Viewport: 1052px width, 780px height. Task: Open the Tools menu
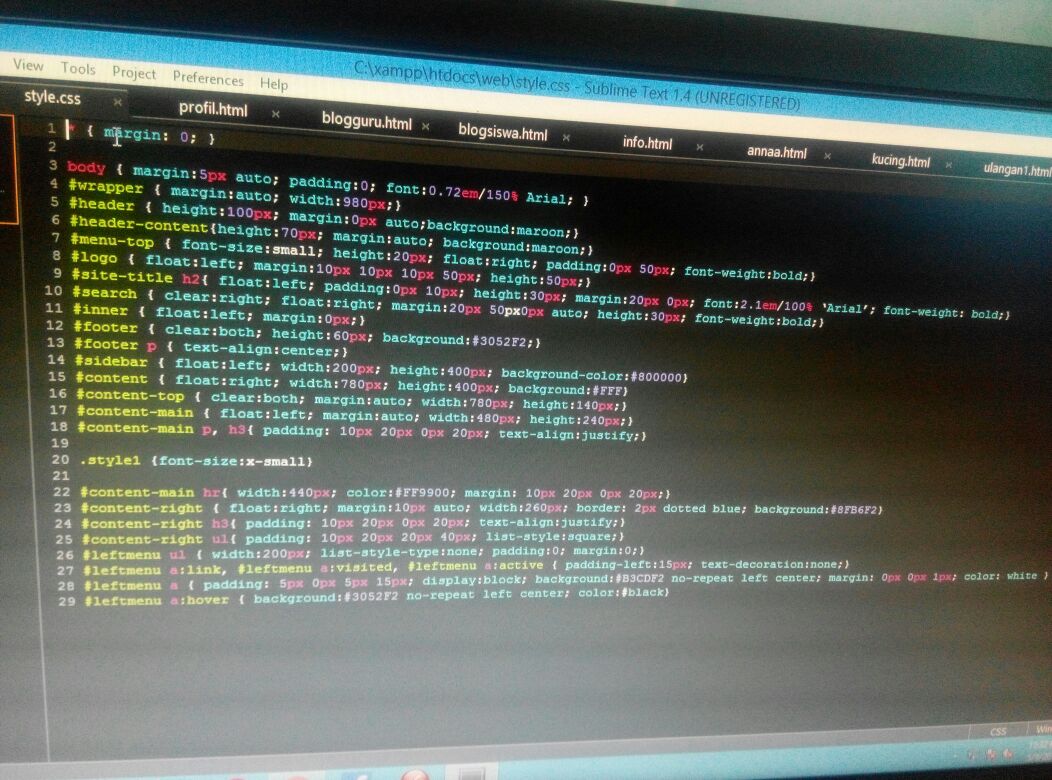pyautogui.click(x=78, y=68)
